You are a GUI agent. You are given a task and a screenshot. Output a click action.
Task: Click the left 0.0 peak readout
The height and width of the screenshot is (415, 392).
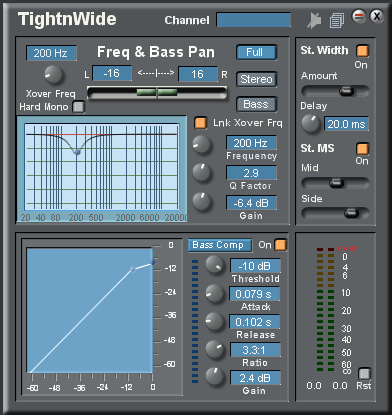(x=314, y=386)
